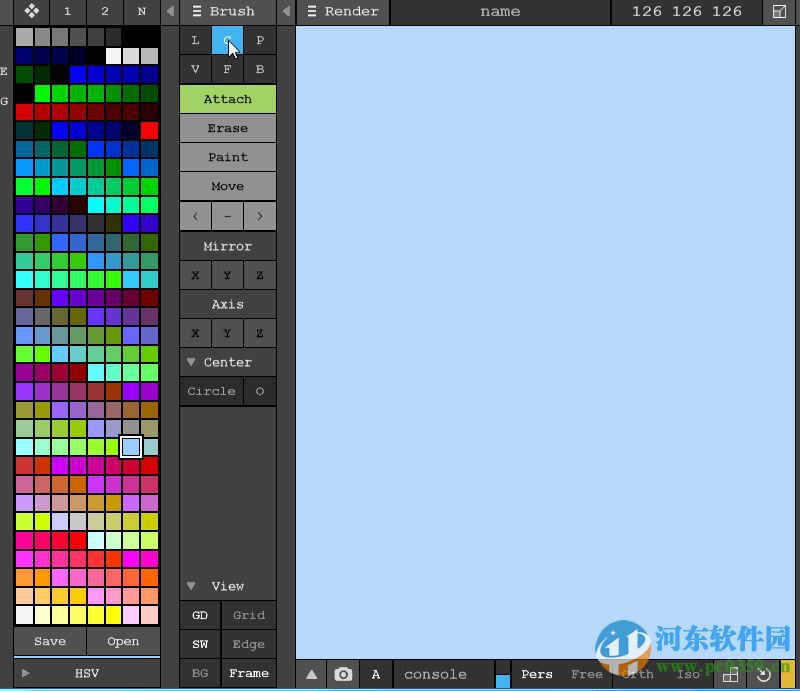Disable the SW shadow toggle
The height and width of the screenshot is (691, 800).
tap(199, 644)
